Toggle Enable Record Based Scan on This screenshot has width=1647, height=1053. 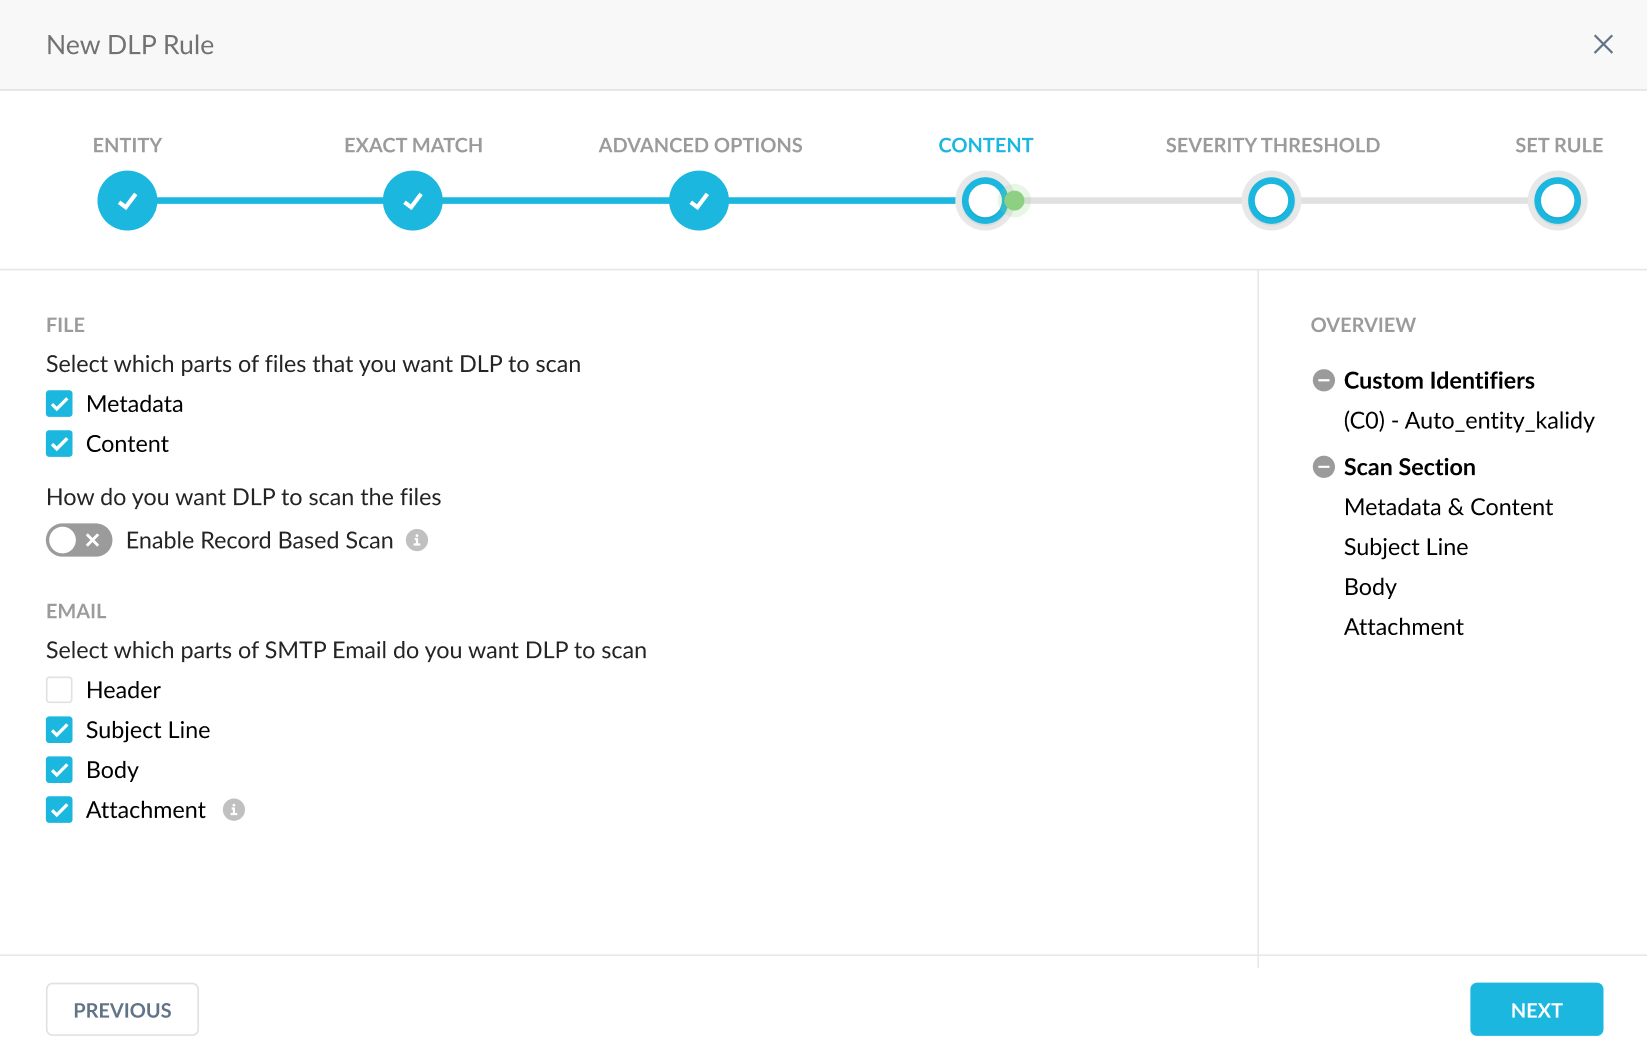click(78, 540)
